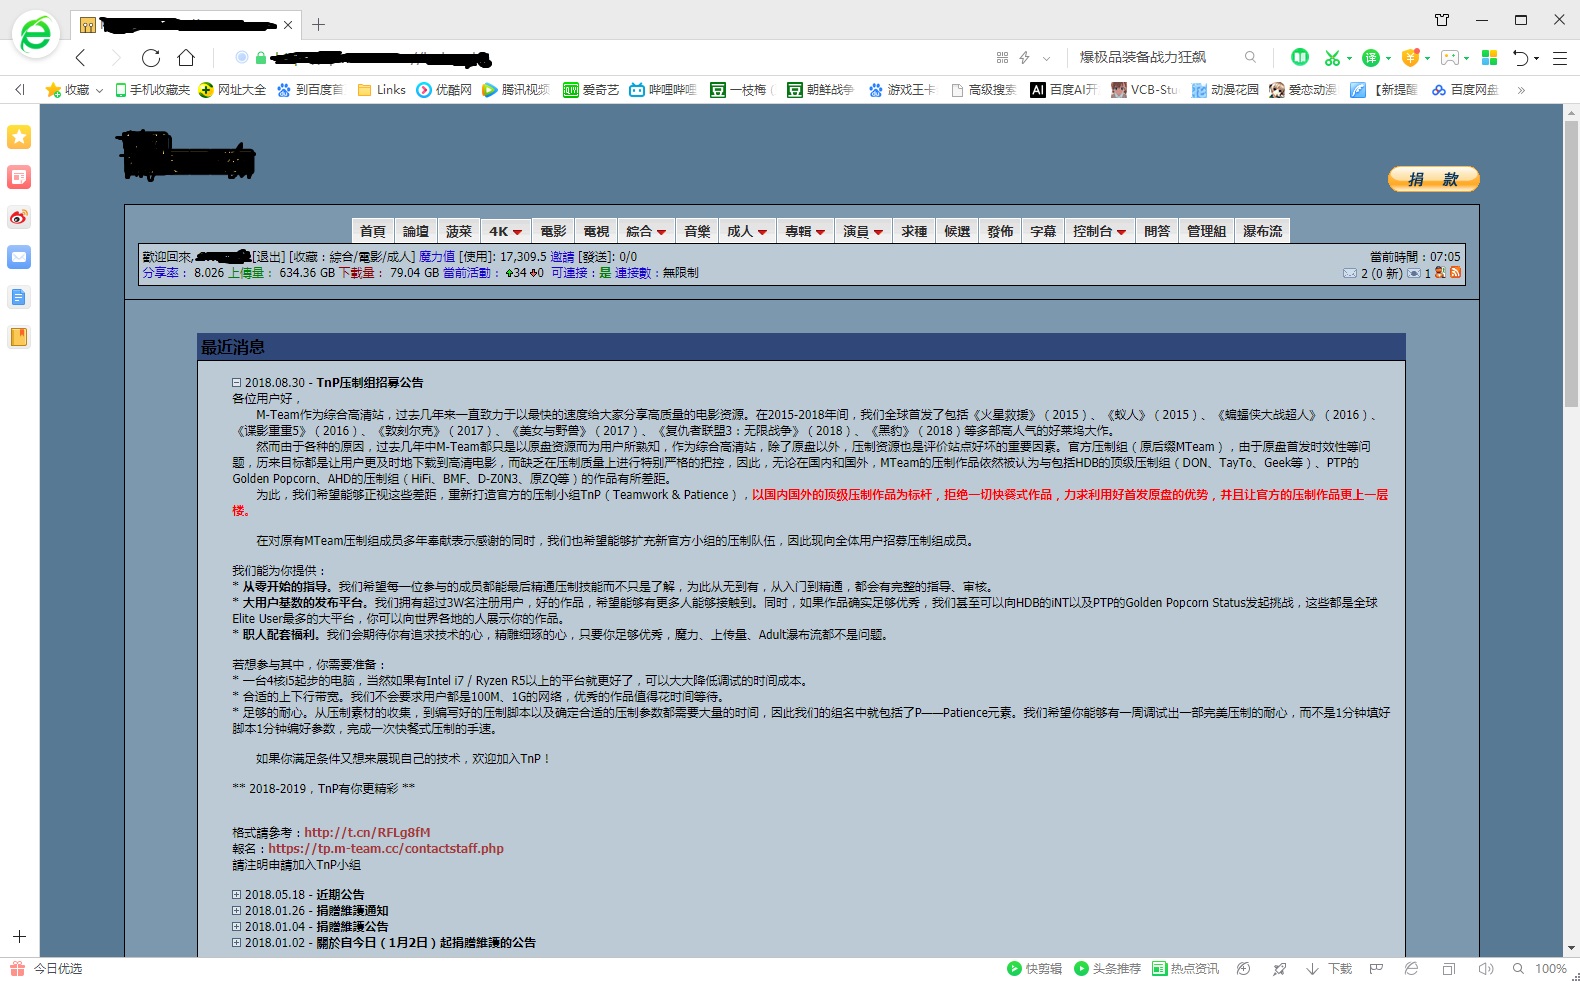Open the 求種 request tab
The width and height of the screenshot is (1580, 981).
(914, 231)
